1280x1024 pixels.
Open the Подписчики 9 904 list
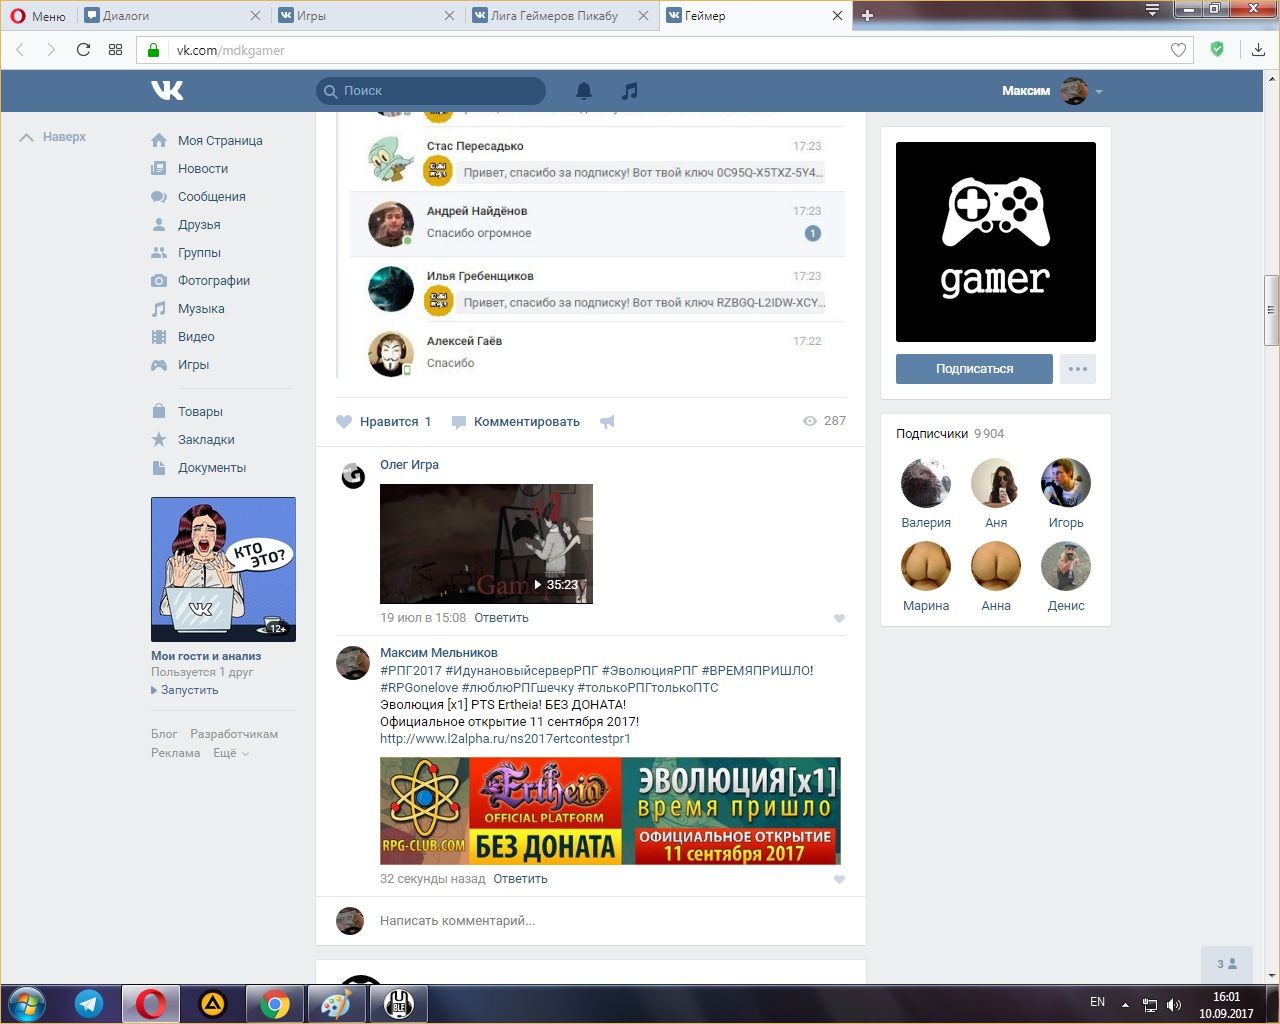tap(950, 434)
